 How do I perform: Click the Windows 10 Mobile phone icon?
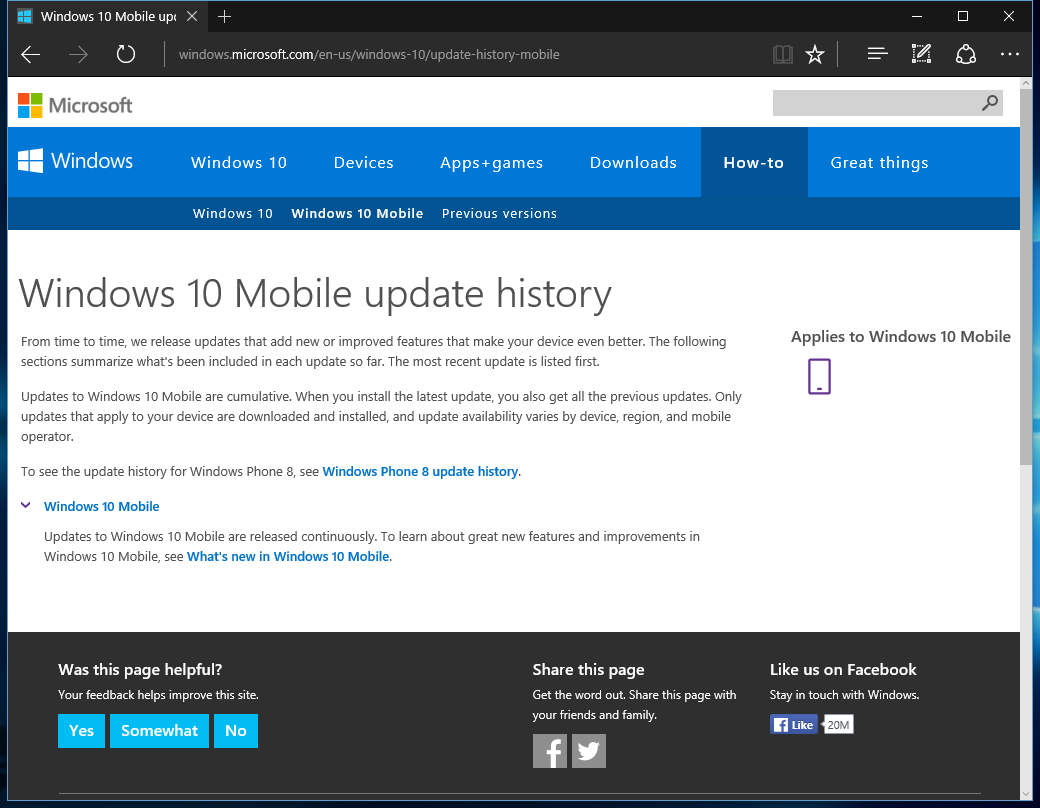click(x=819, y=376)
